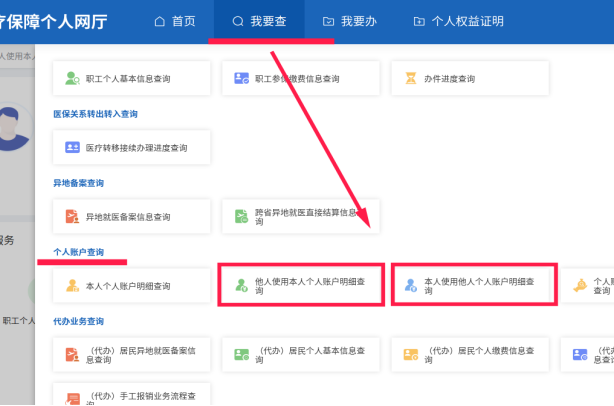Open the 个人权益证明 tab
This screenshot has height=406, width=614.
pos(457,21)
